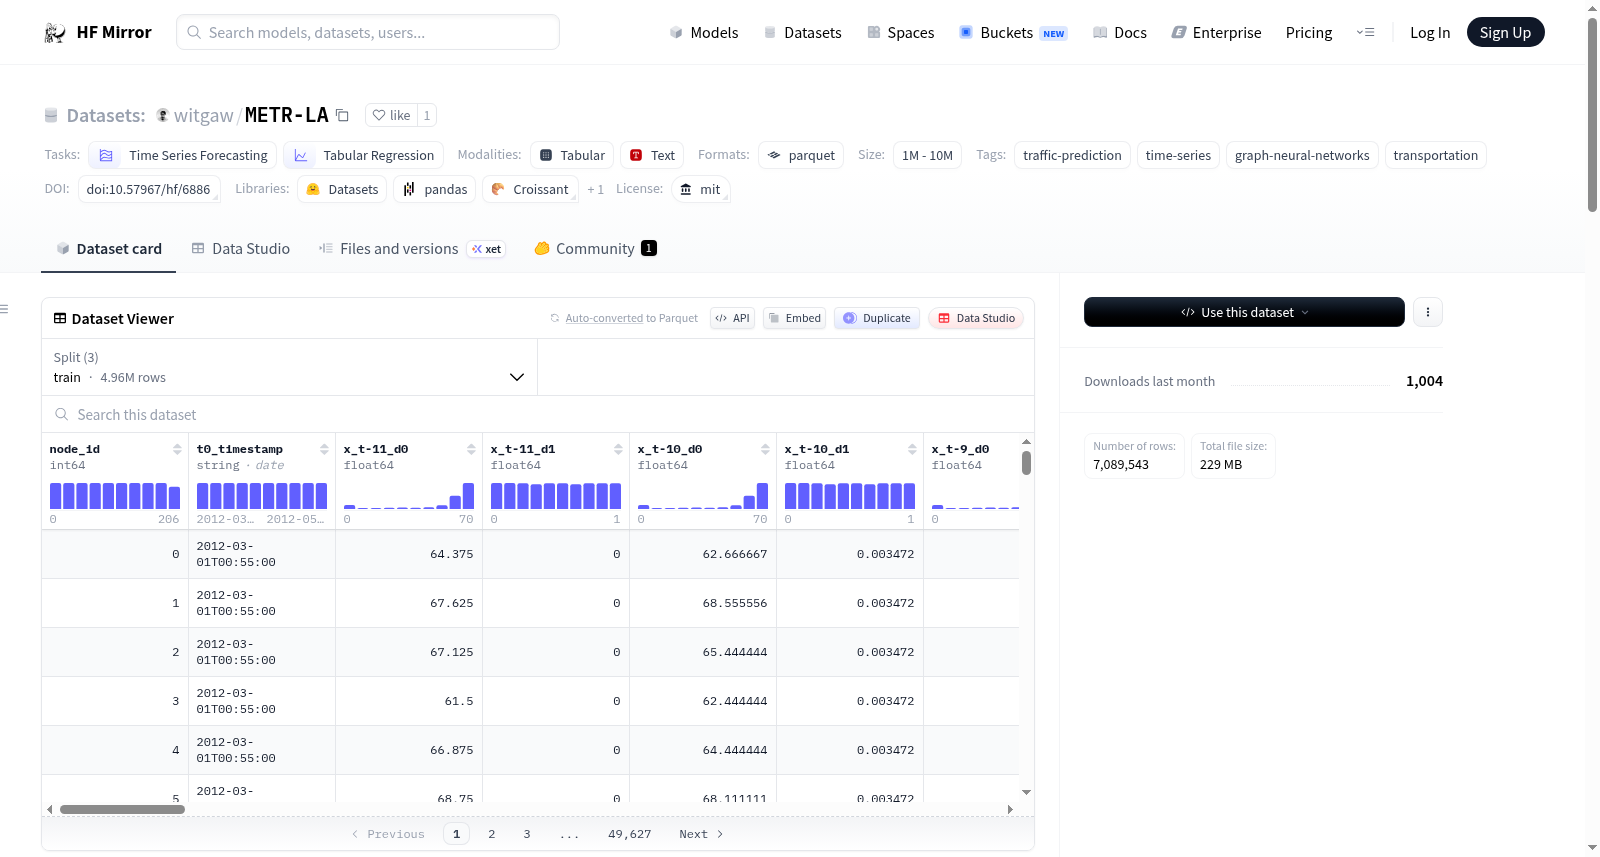The width and height of the screenshot is (1600, 857).
Task: Click the Next page button
Action: click(x=701, y=834)
